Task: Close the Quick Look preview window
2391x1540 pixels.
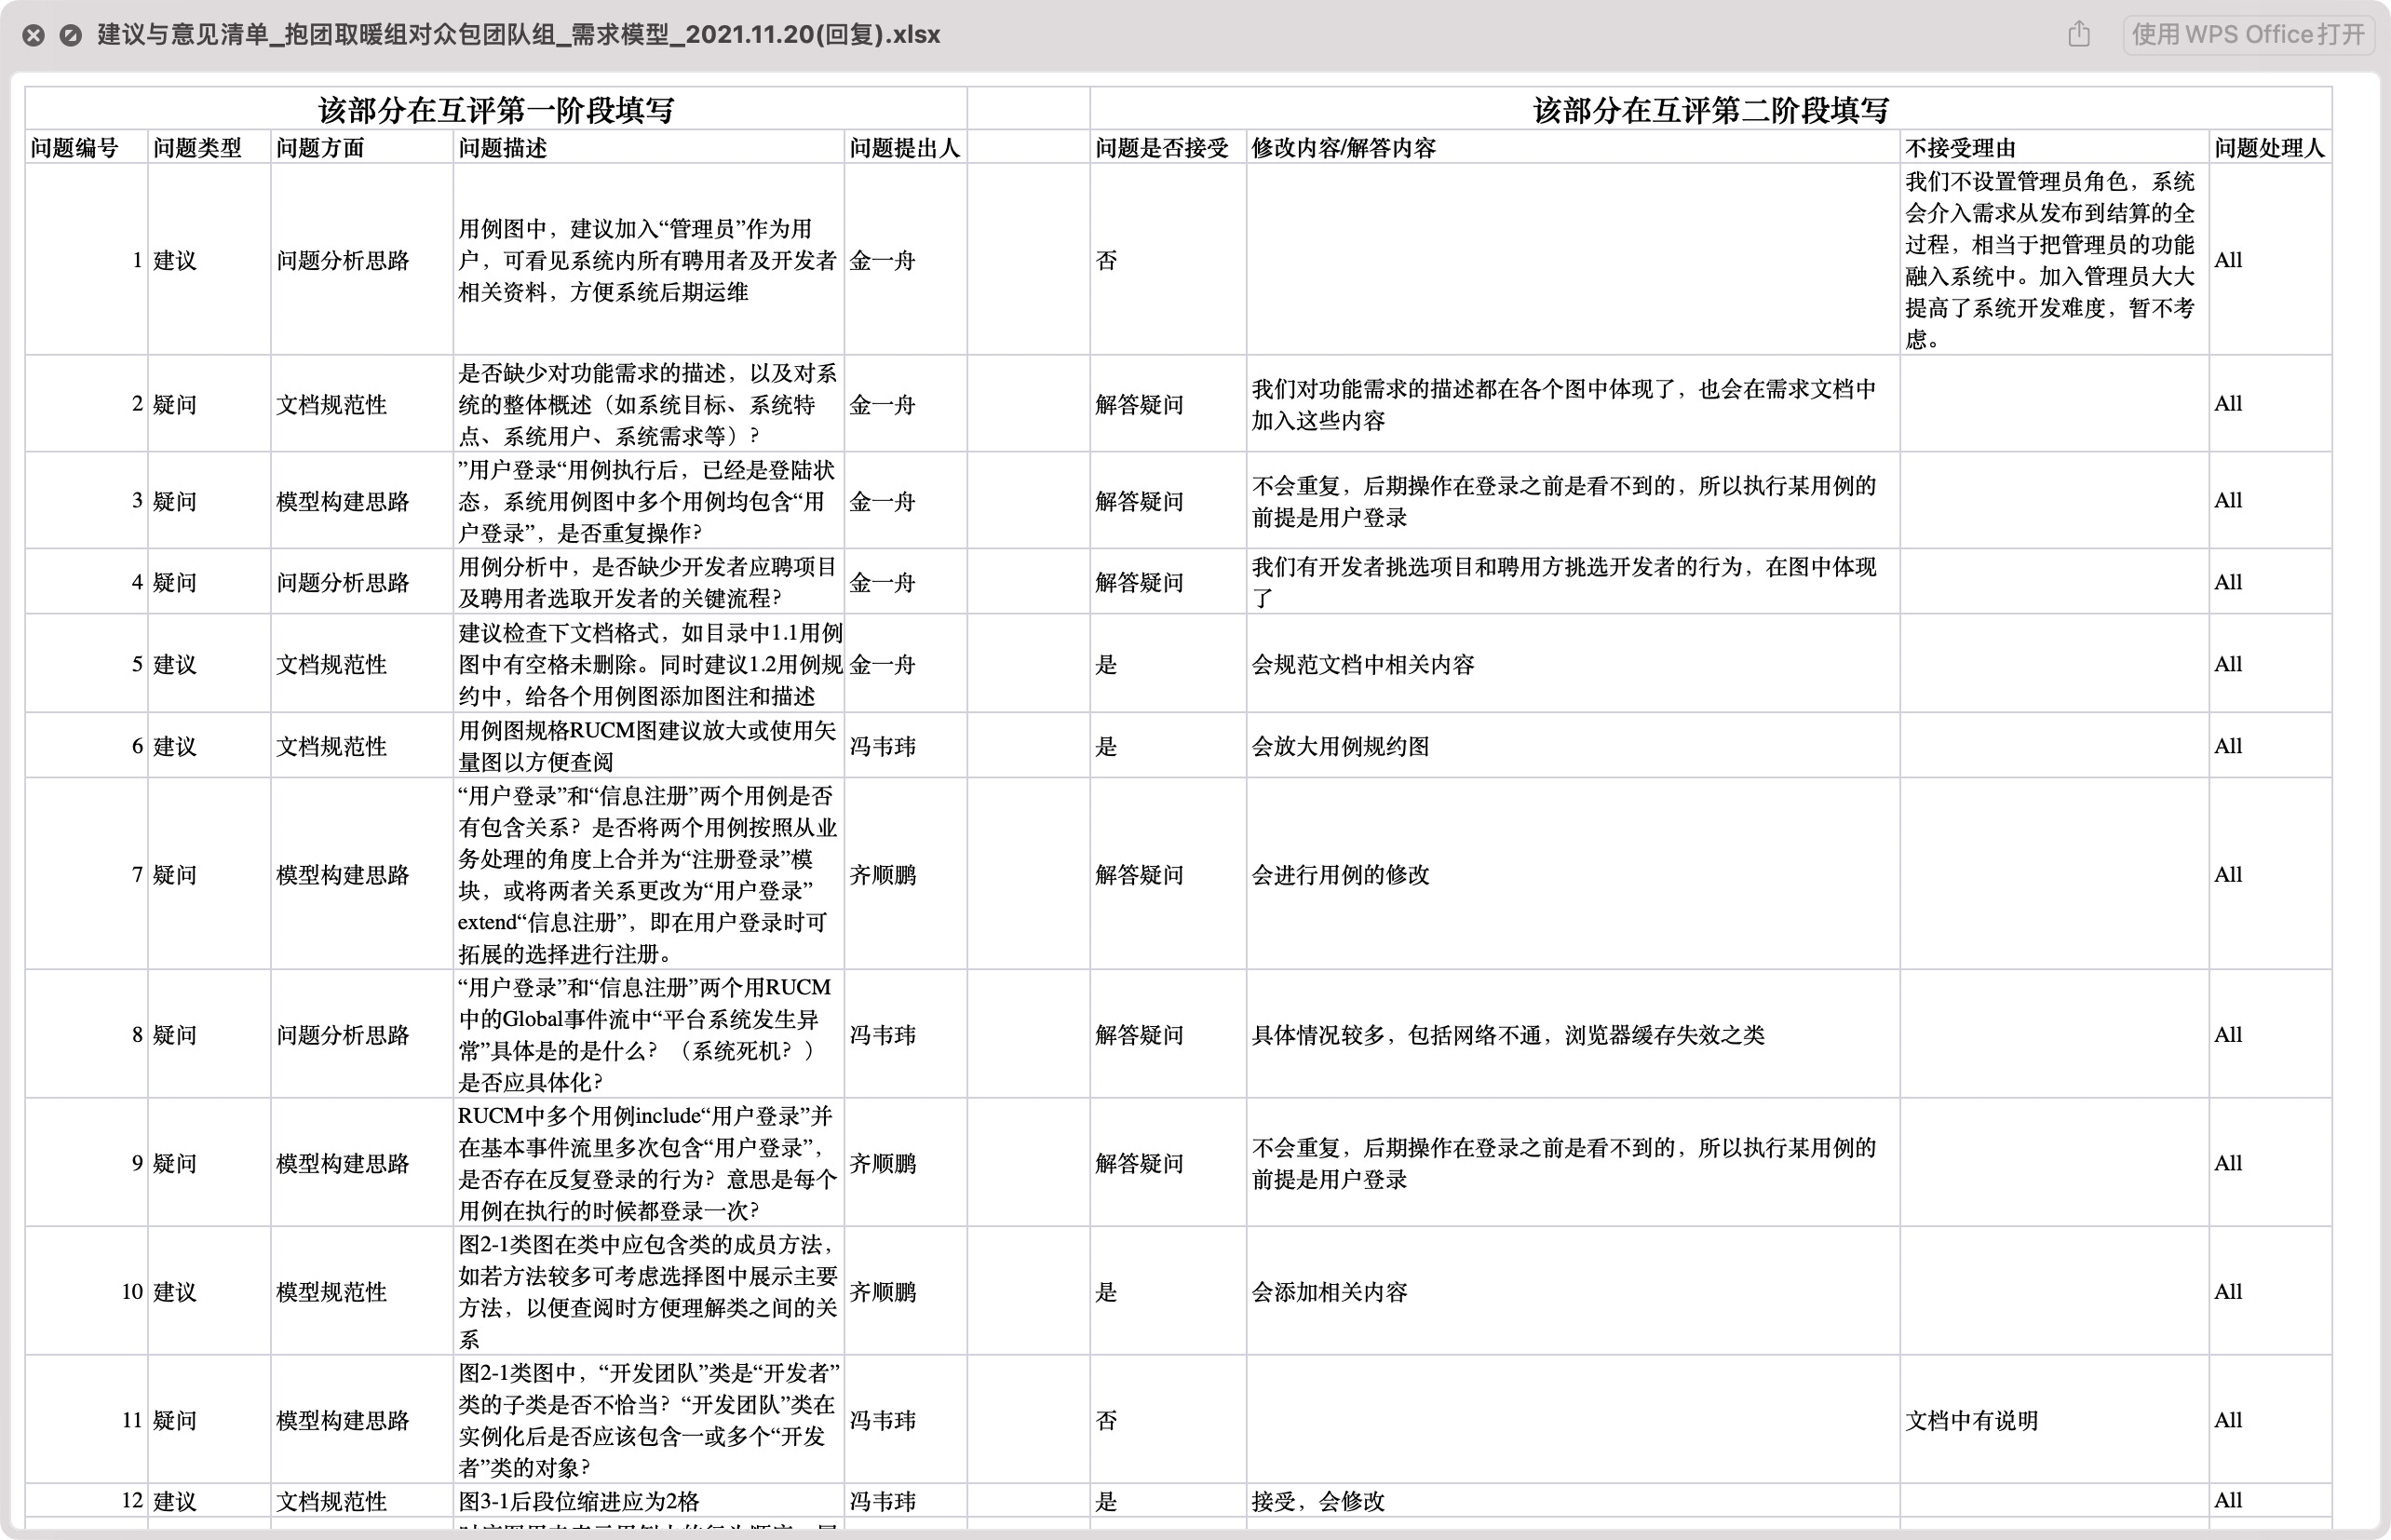Action: (x=33, y=35)
